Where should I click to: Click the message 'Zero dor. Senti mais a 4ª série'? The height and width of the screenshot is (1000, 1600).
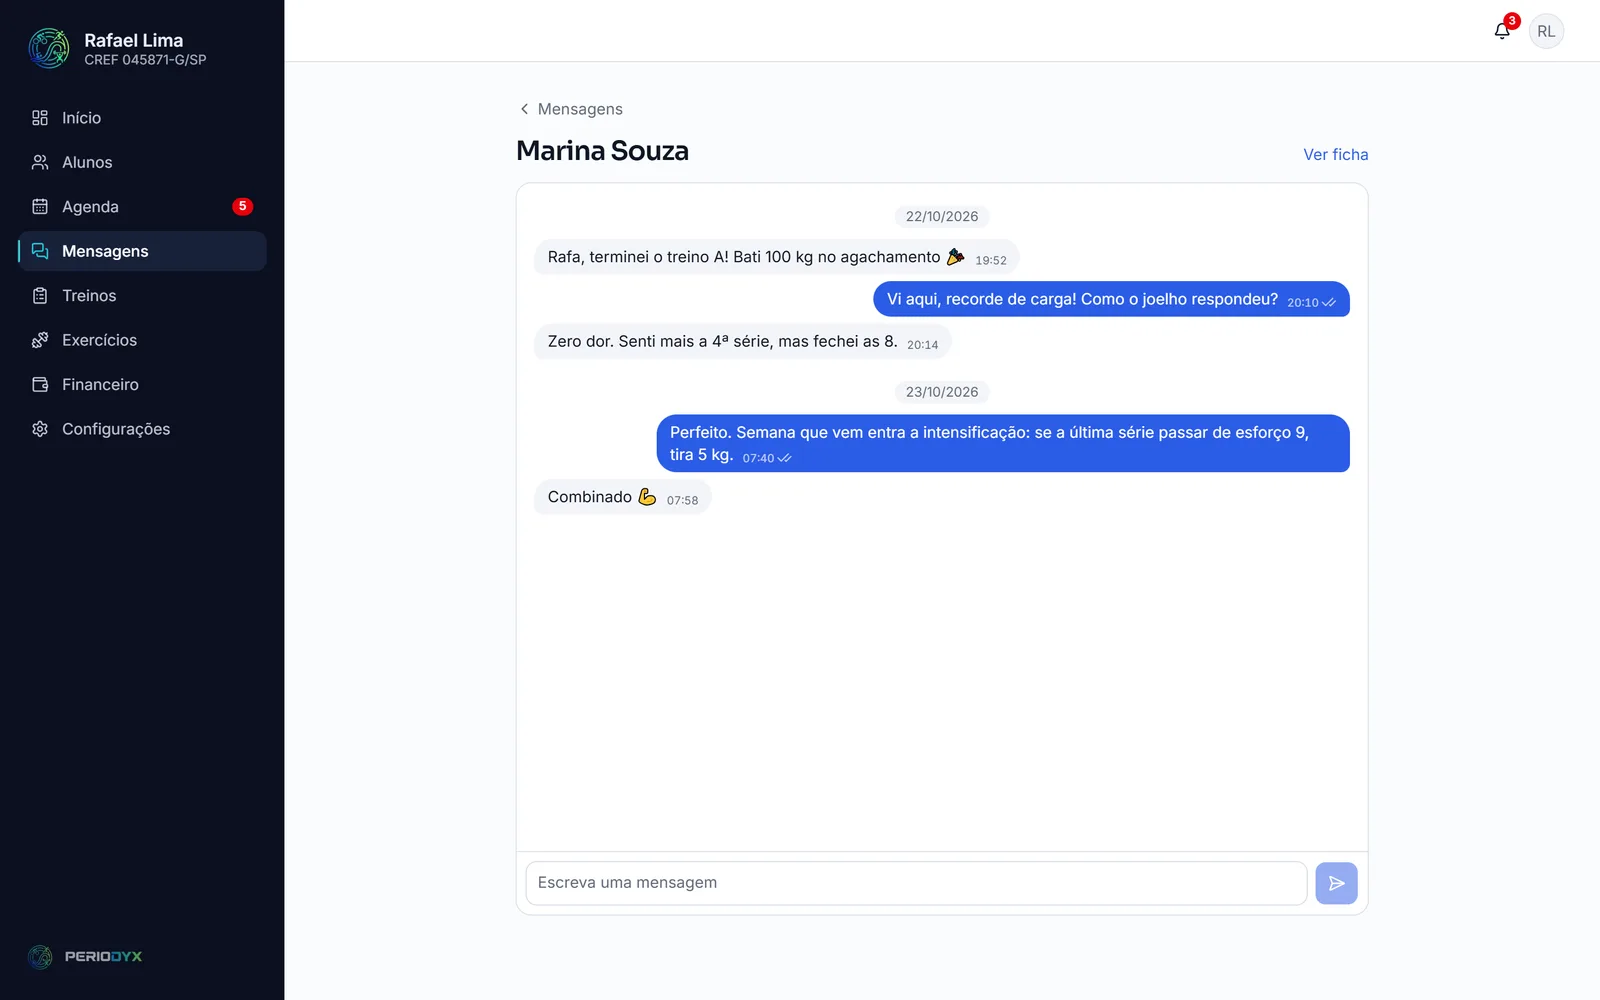742,341
